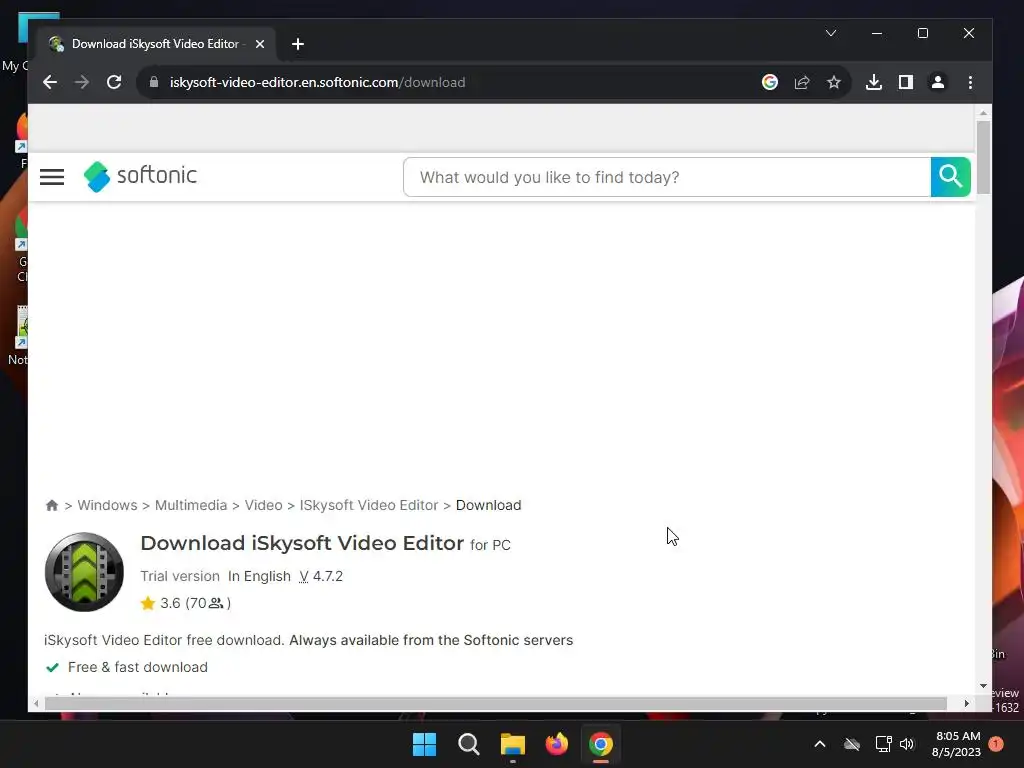The width and height of the screenshot is (1024, 768).
Task: Click the Google icon in address bar
Action: pyautogui.click(x=770, y=82)
